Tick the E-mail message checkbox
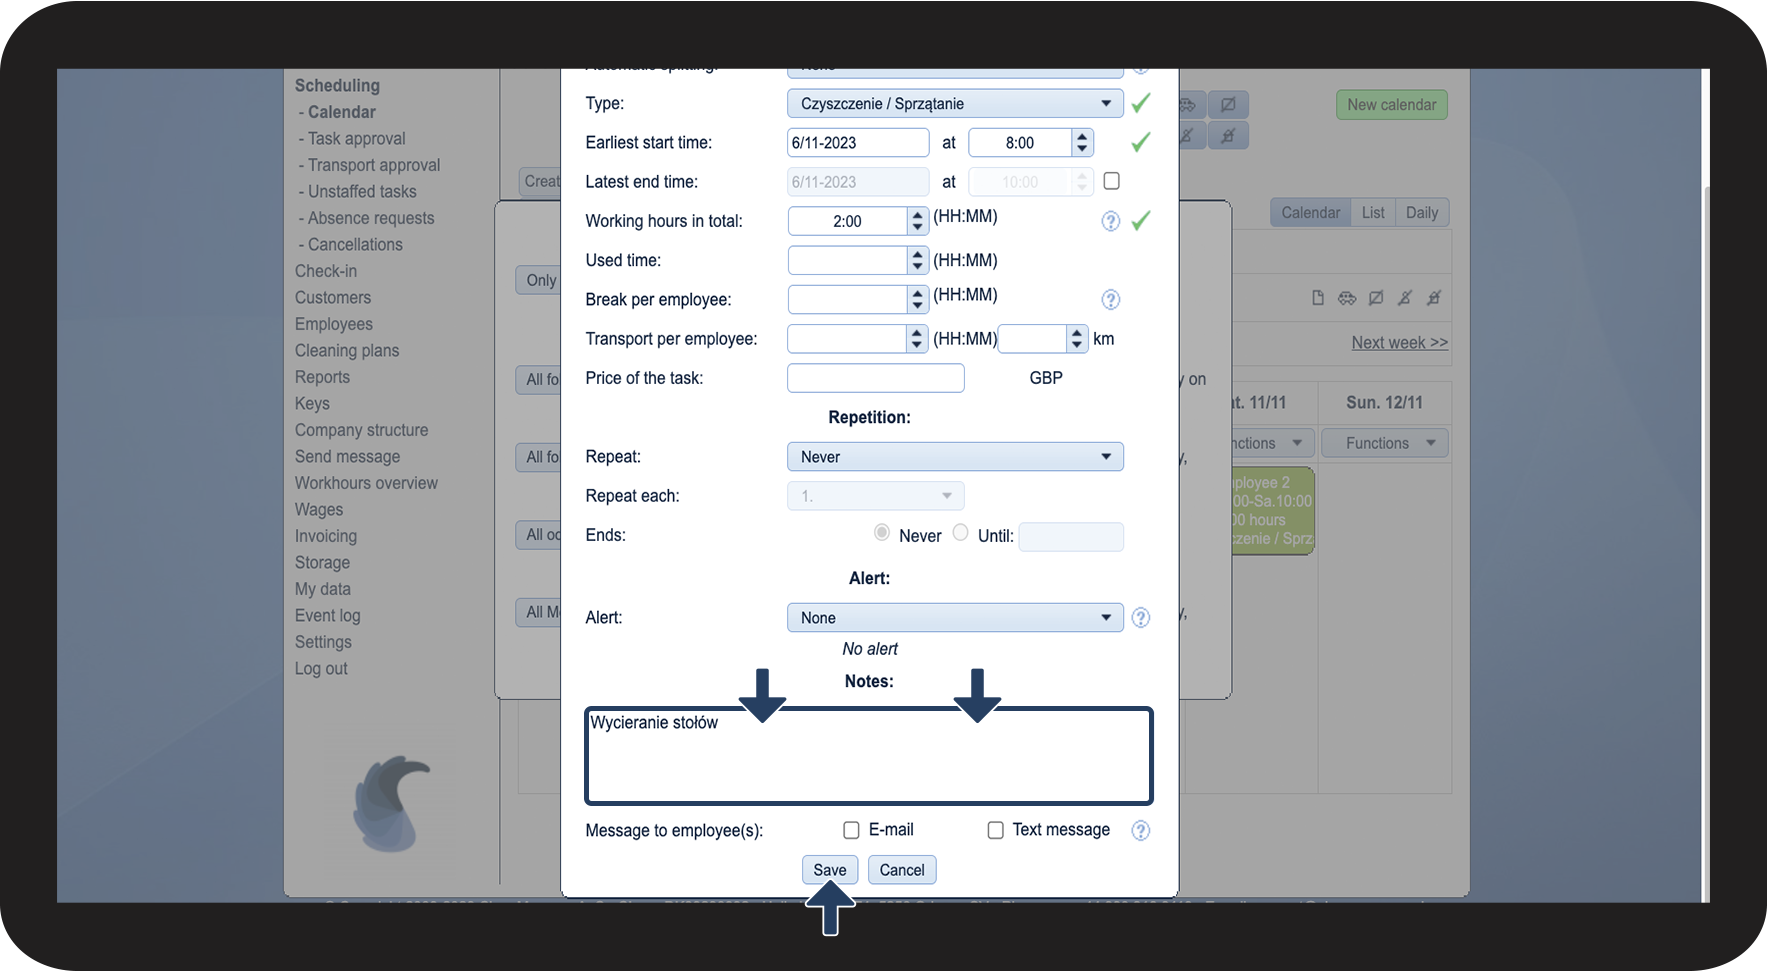 (x=851, y=830)
